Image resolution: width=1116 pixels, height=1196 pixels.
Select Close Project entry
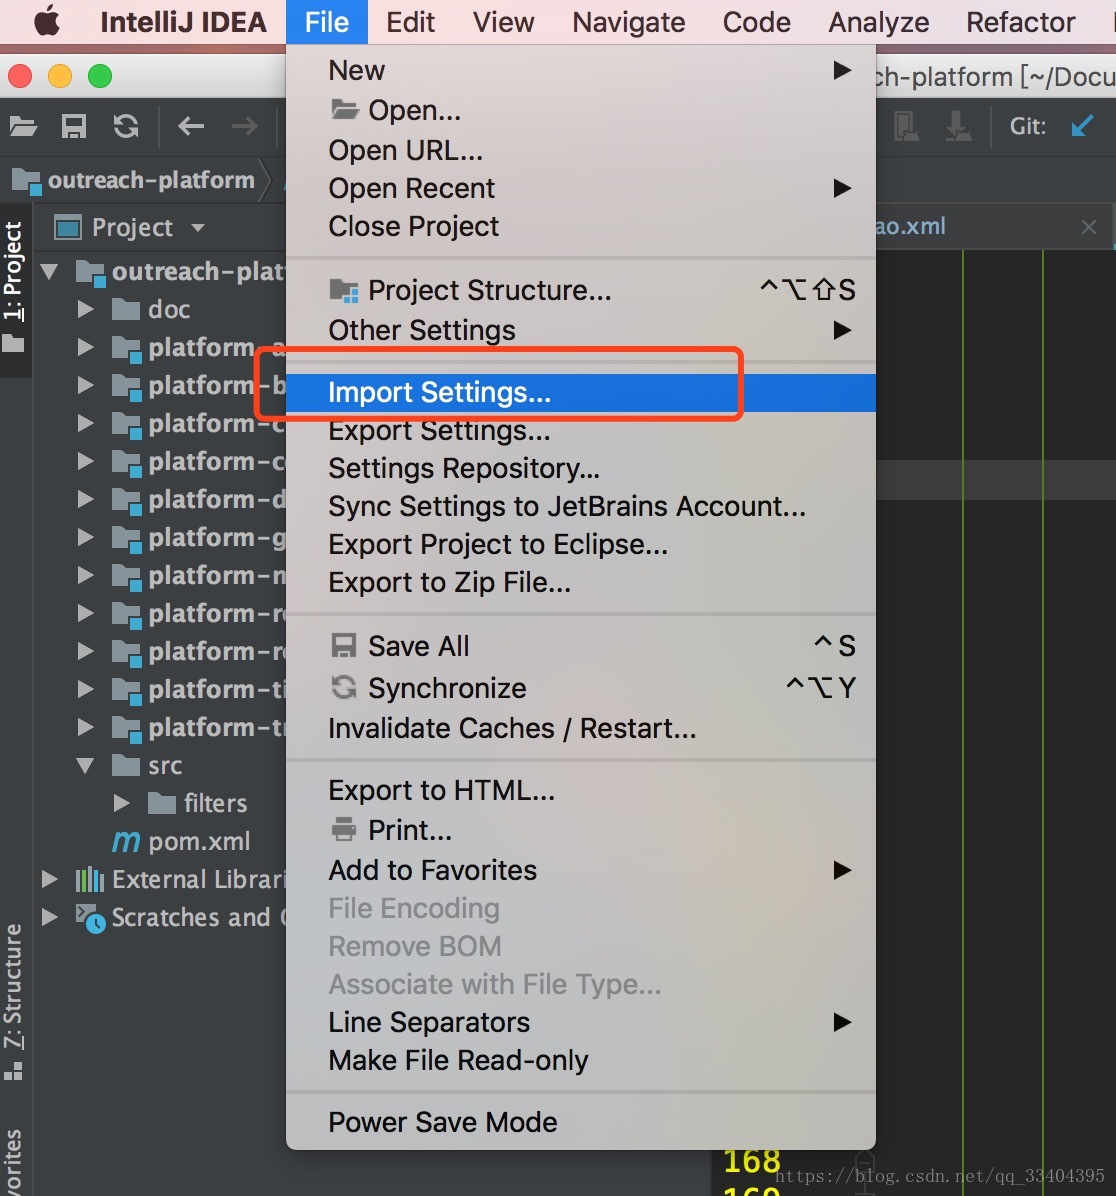click(x=581, y=227)
